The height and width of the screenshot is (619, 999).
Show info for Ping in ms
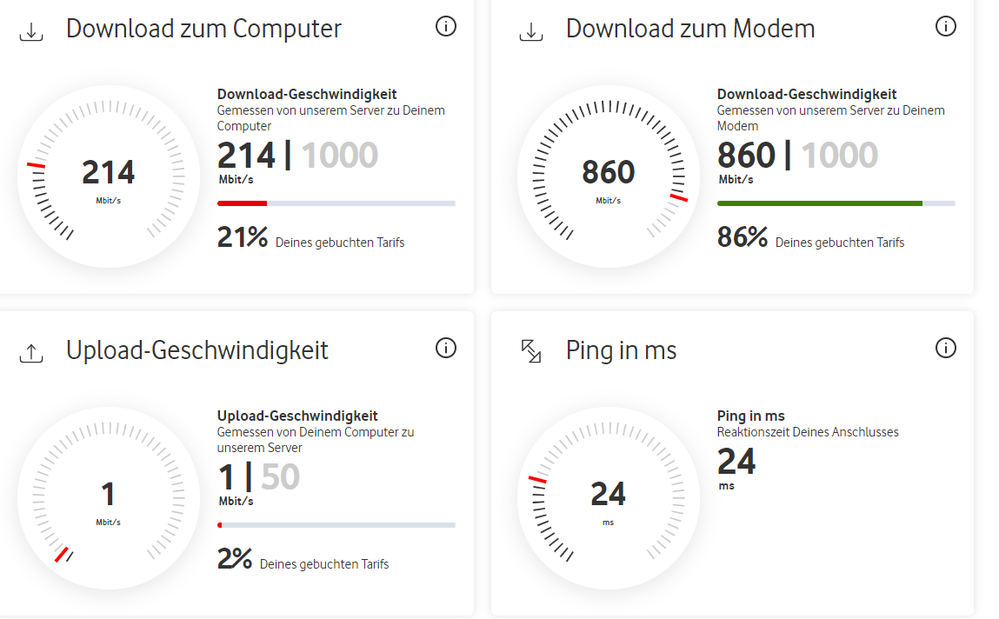tap(945, 348)
